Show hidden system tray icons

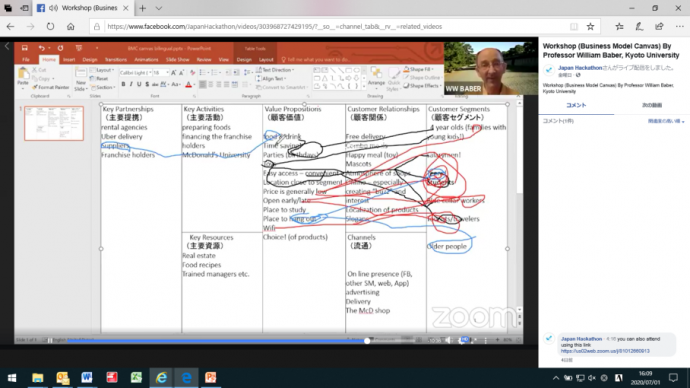(556, 378)
